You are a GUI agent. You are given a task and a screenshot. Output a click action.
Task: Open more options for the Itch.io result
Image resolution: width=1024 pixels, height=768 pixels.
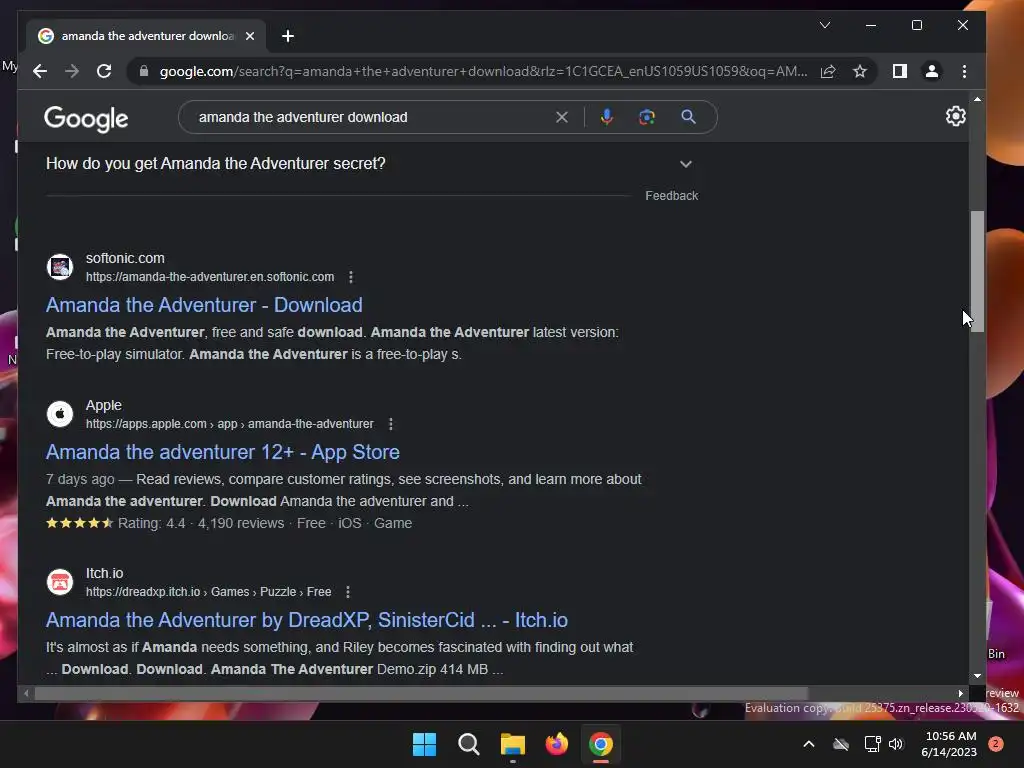coord(348,592)
